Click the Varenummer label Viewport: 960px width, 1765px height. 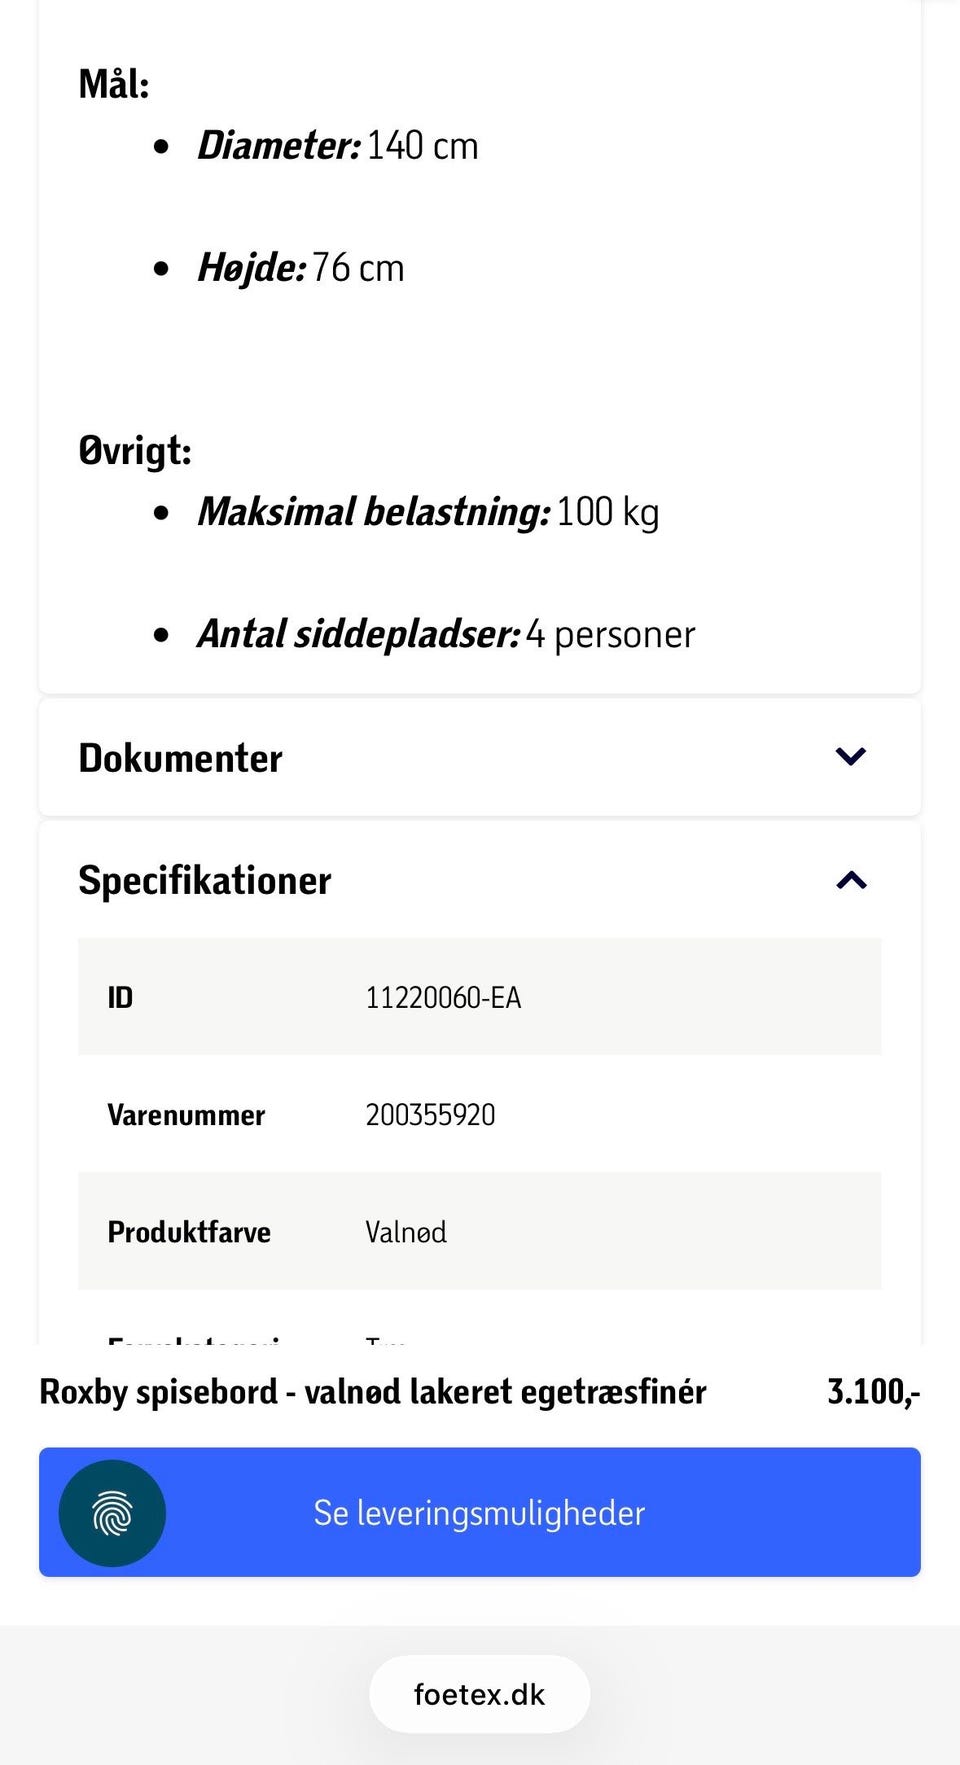tap(186, 1115)
